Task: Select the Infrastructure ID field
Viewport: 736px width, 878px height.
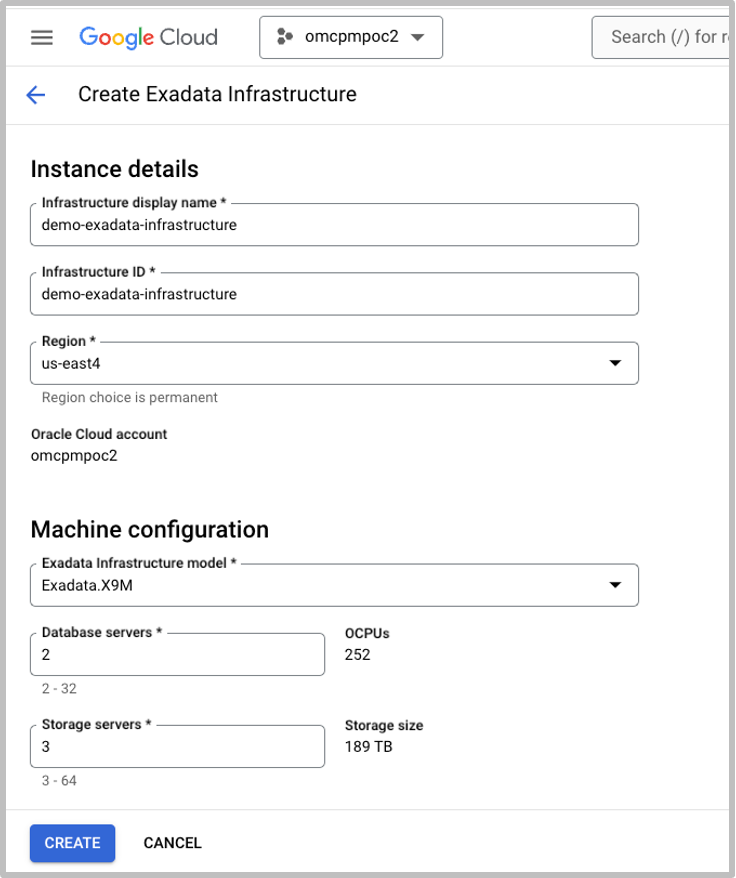Action: click(x=334, y=293)
